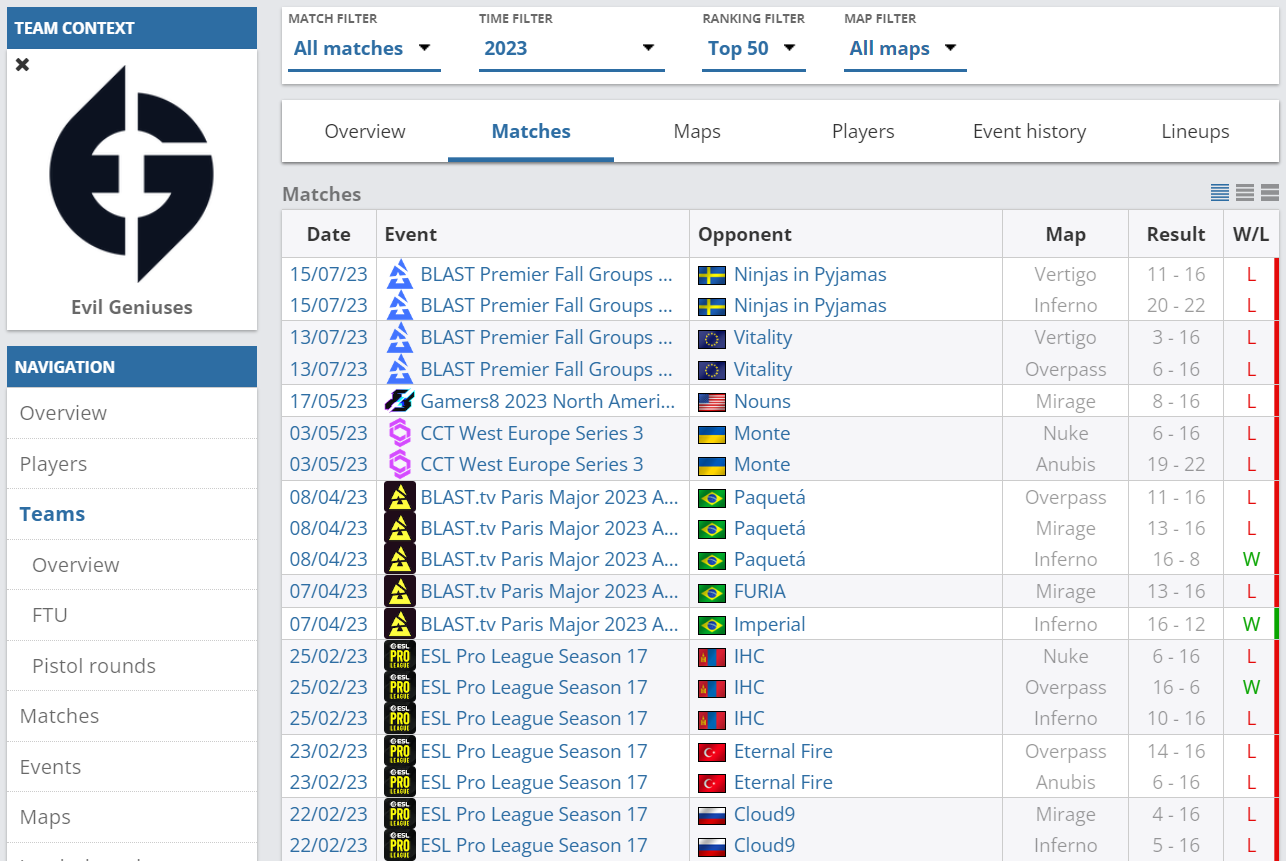Open the Imperial opponent link
Viewport: 1286px width, 861px height.
click(x=769, y=624)
